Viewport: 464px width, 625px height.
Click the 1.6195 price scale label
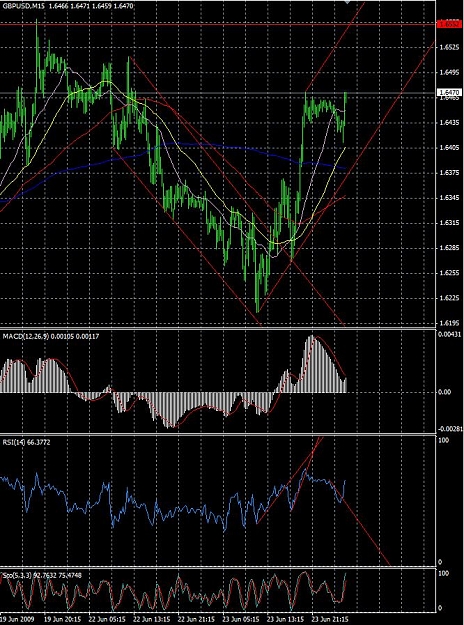coord(448,322)
